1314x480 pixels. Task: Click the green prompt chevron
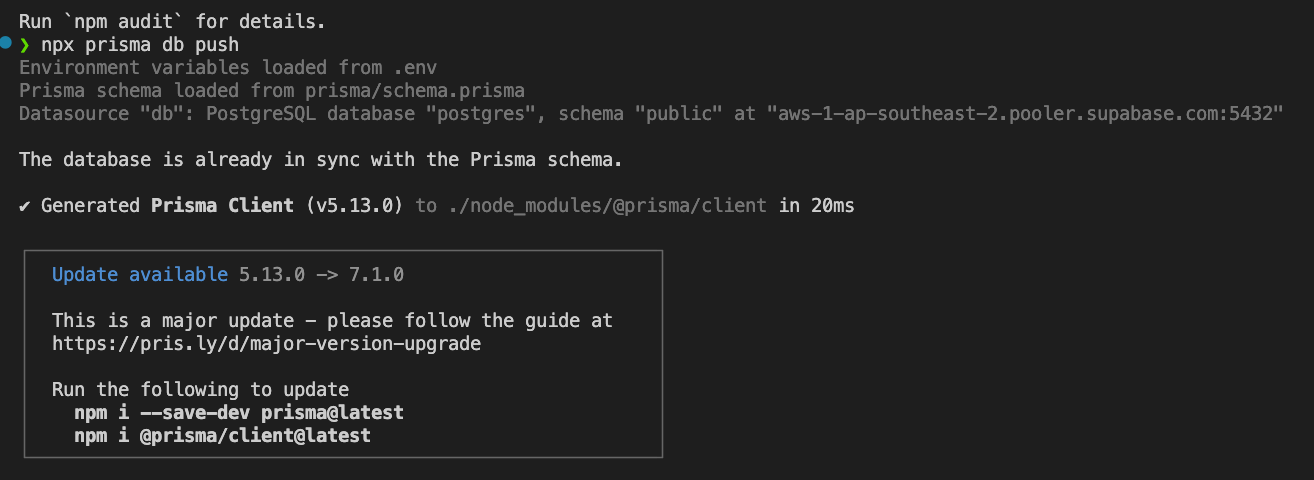[24, 44]
